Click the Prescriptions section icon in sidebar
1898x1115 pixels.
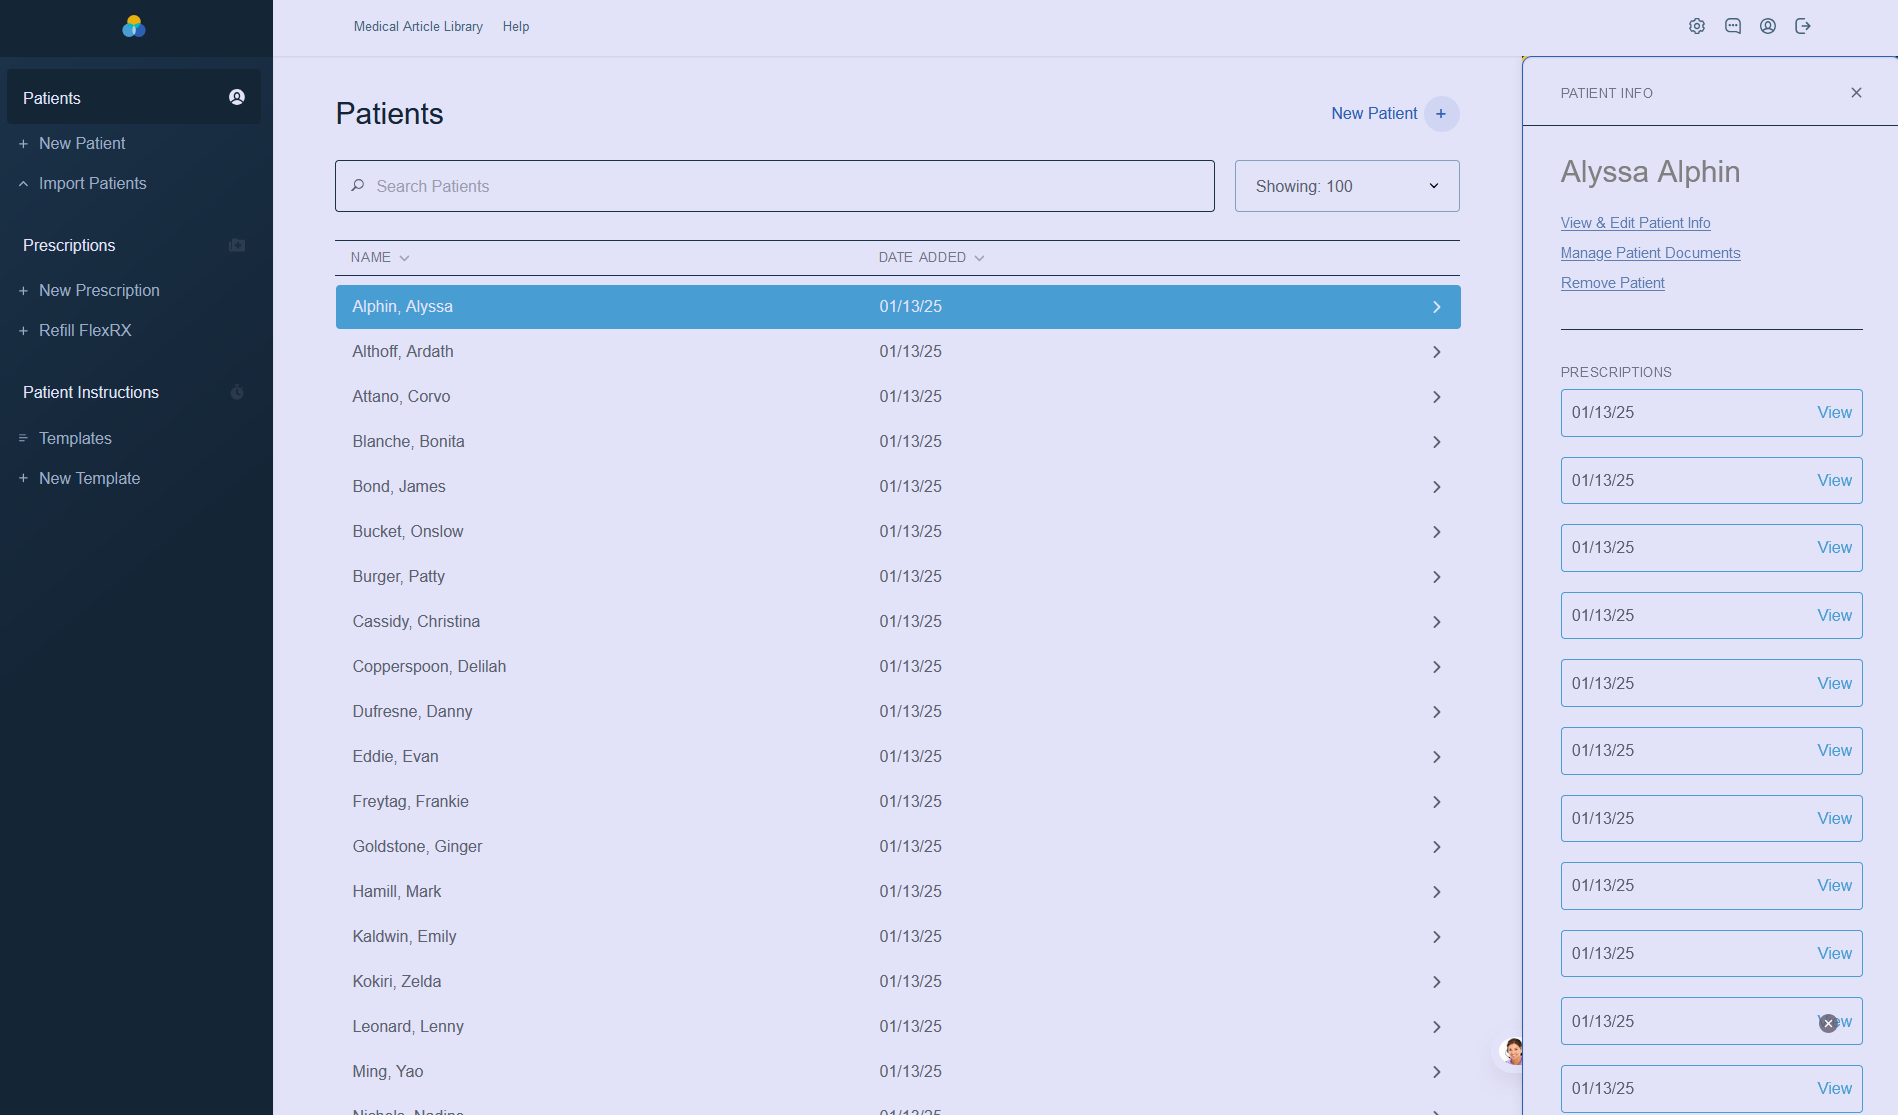pos(237,245)
